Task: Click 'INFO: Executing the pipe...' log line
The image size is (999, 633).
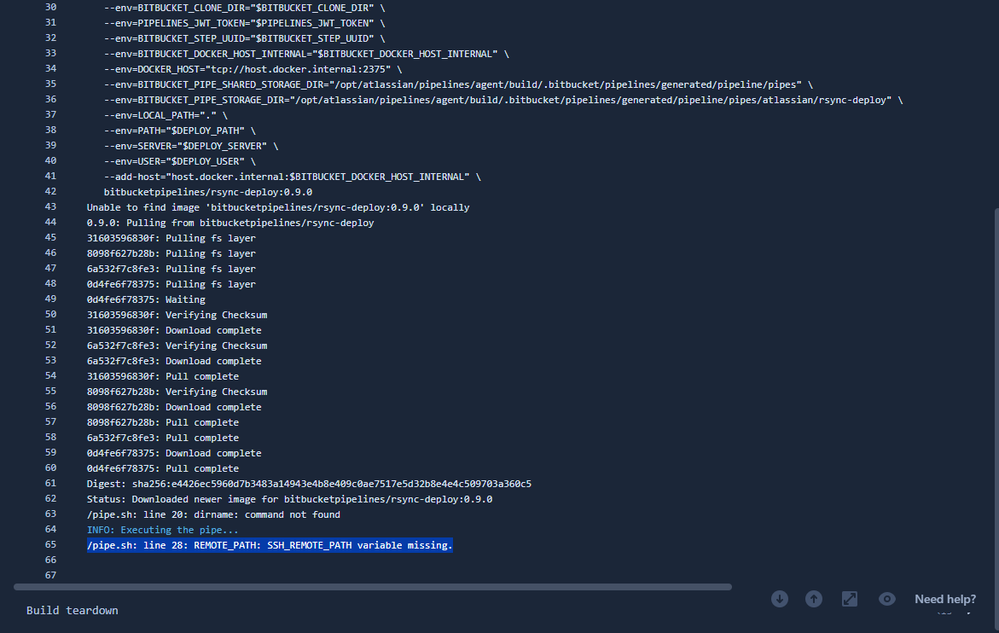Action: [162, 530]
